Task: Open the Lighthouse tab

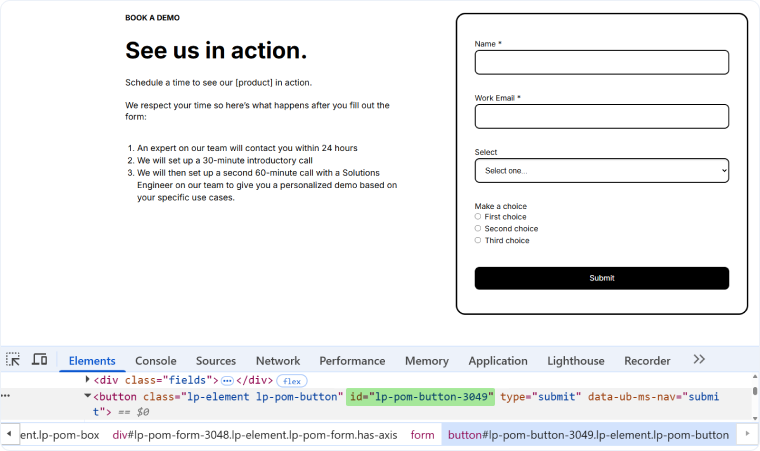Action: click(x=576, y=361)
